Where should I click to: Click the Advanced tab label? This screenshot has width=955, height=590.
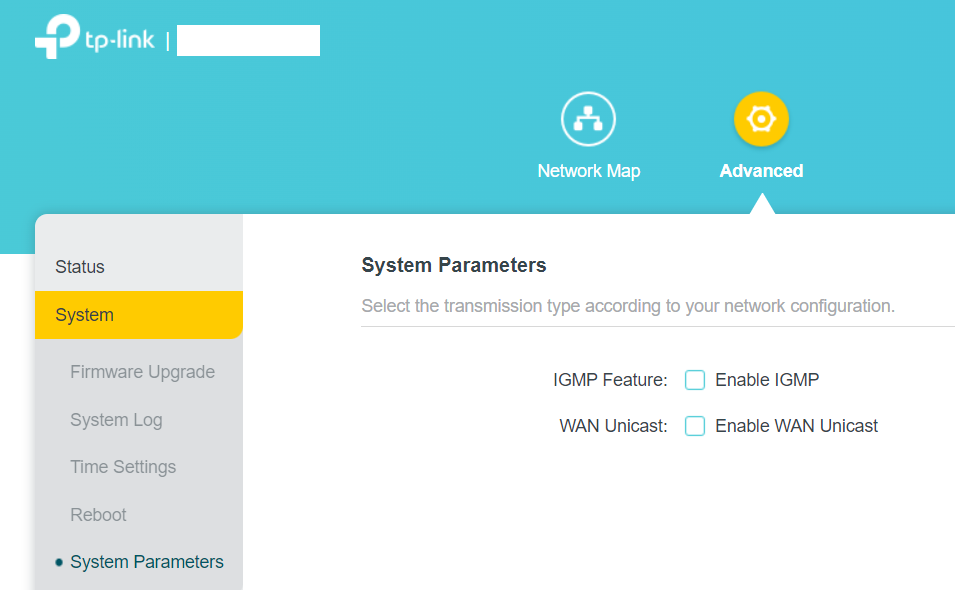pos(761,171)
